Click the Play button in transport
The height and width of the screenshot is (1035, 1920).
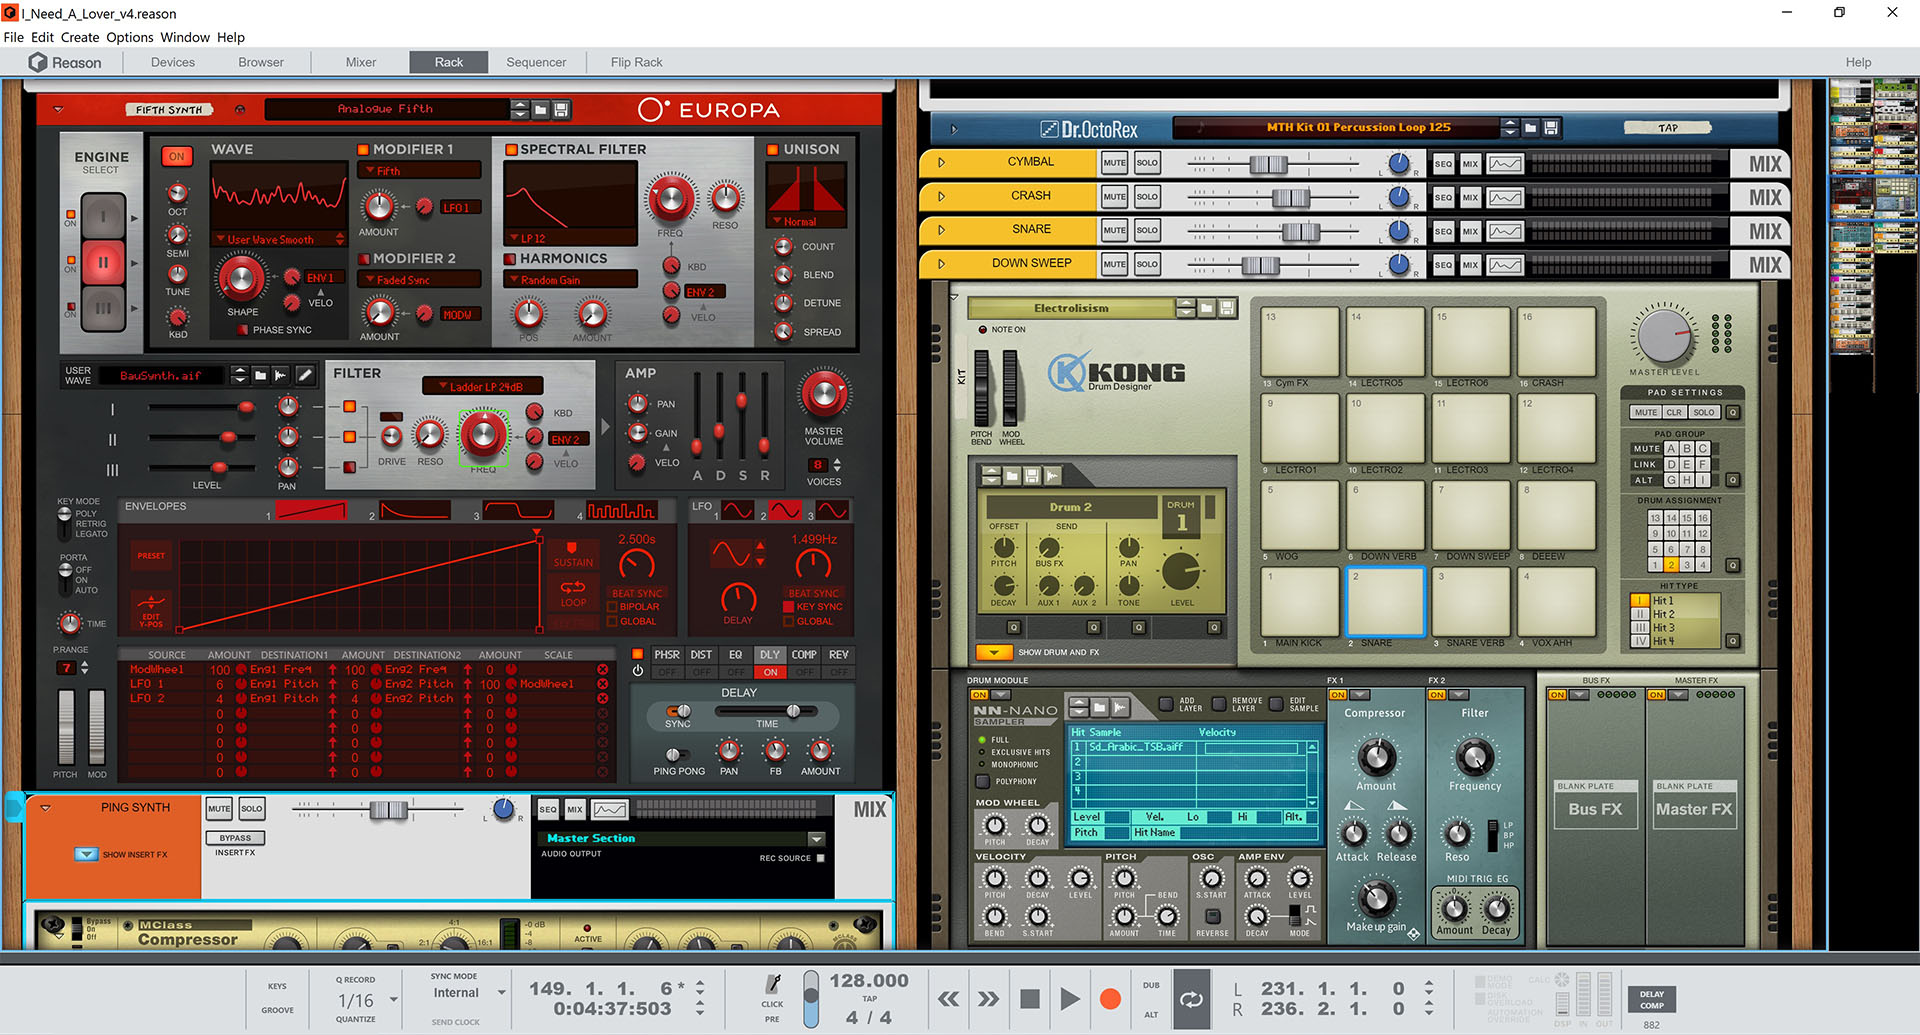click(x=1069, y=998)
